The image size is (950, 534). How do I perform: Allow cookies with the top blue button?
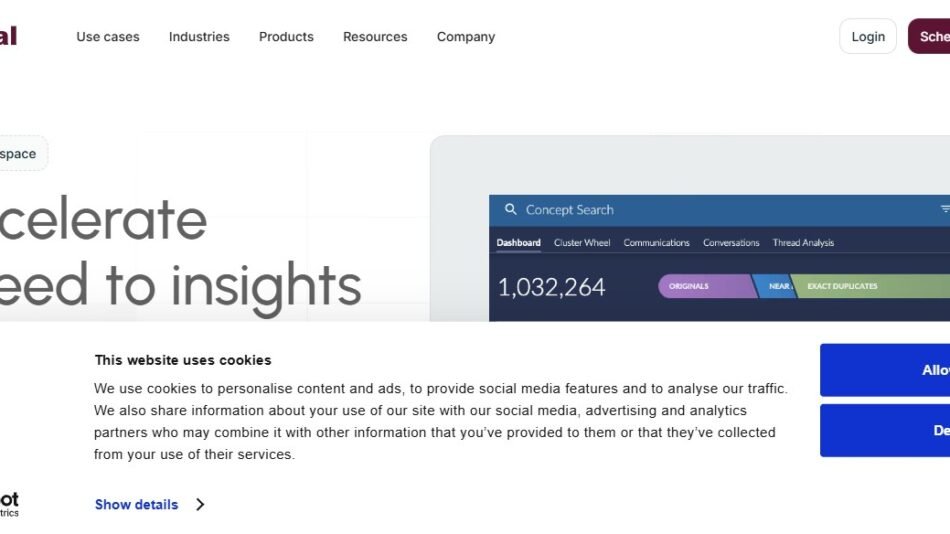click(x=885, y=370)
